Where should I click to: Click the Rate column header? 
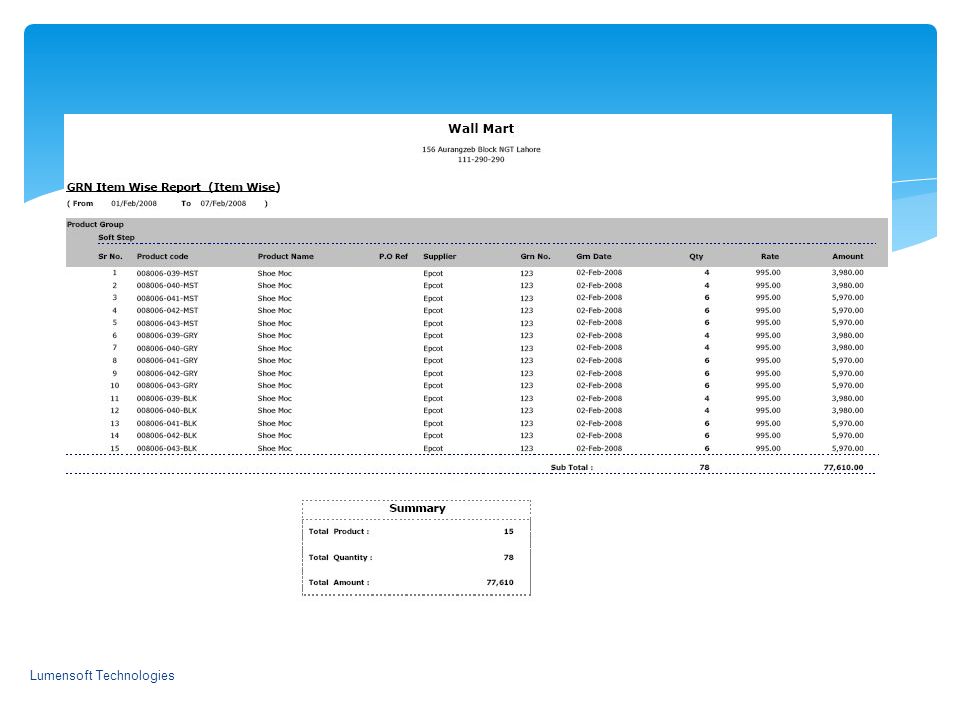click(770, 257)
